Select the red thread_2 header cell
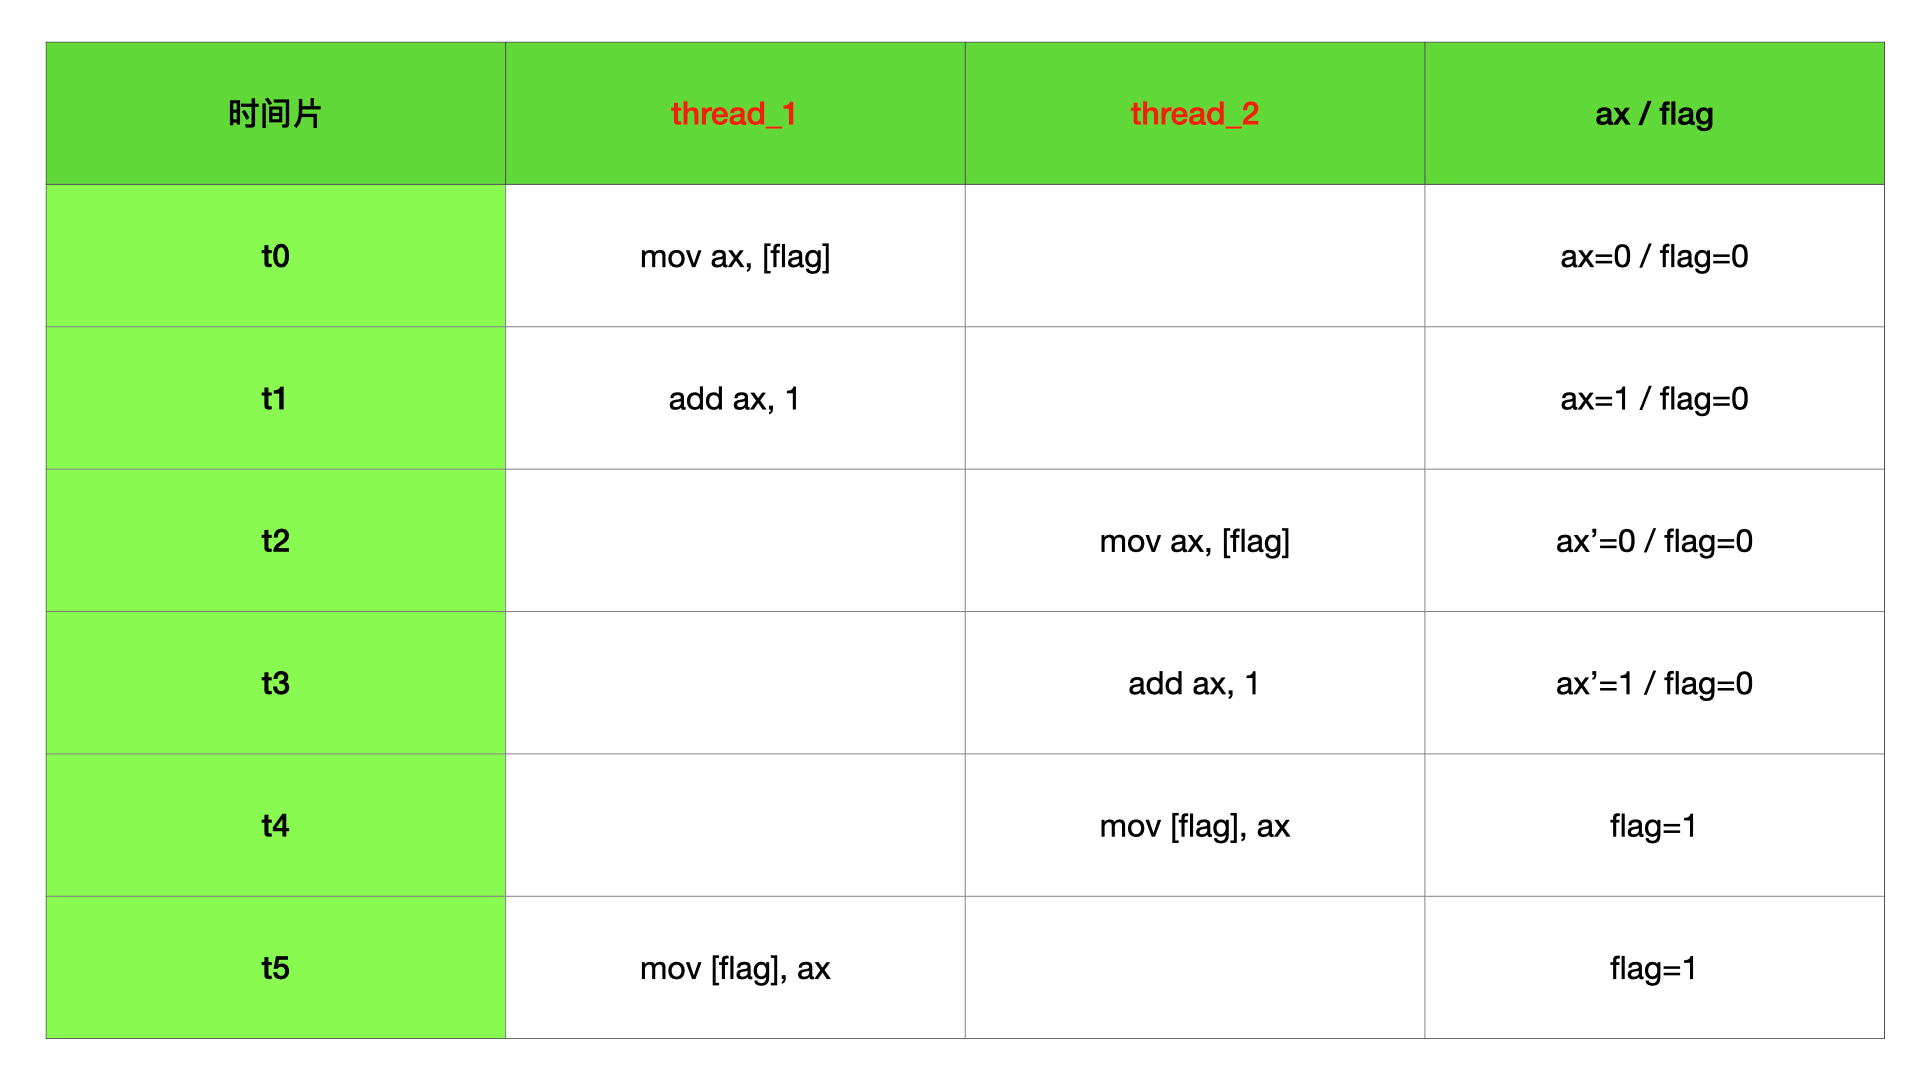This screenshot has width=1920, height=1080. (x=1194, y=114)
